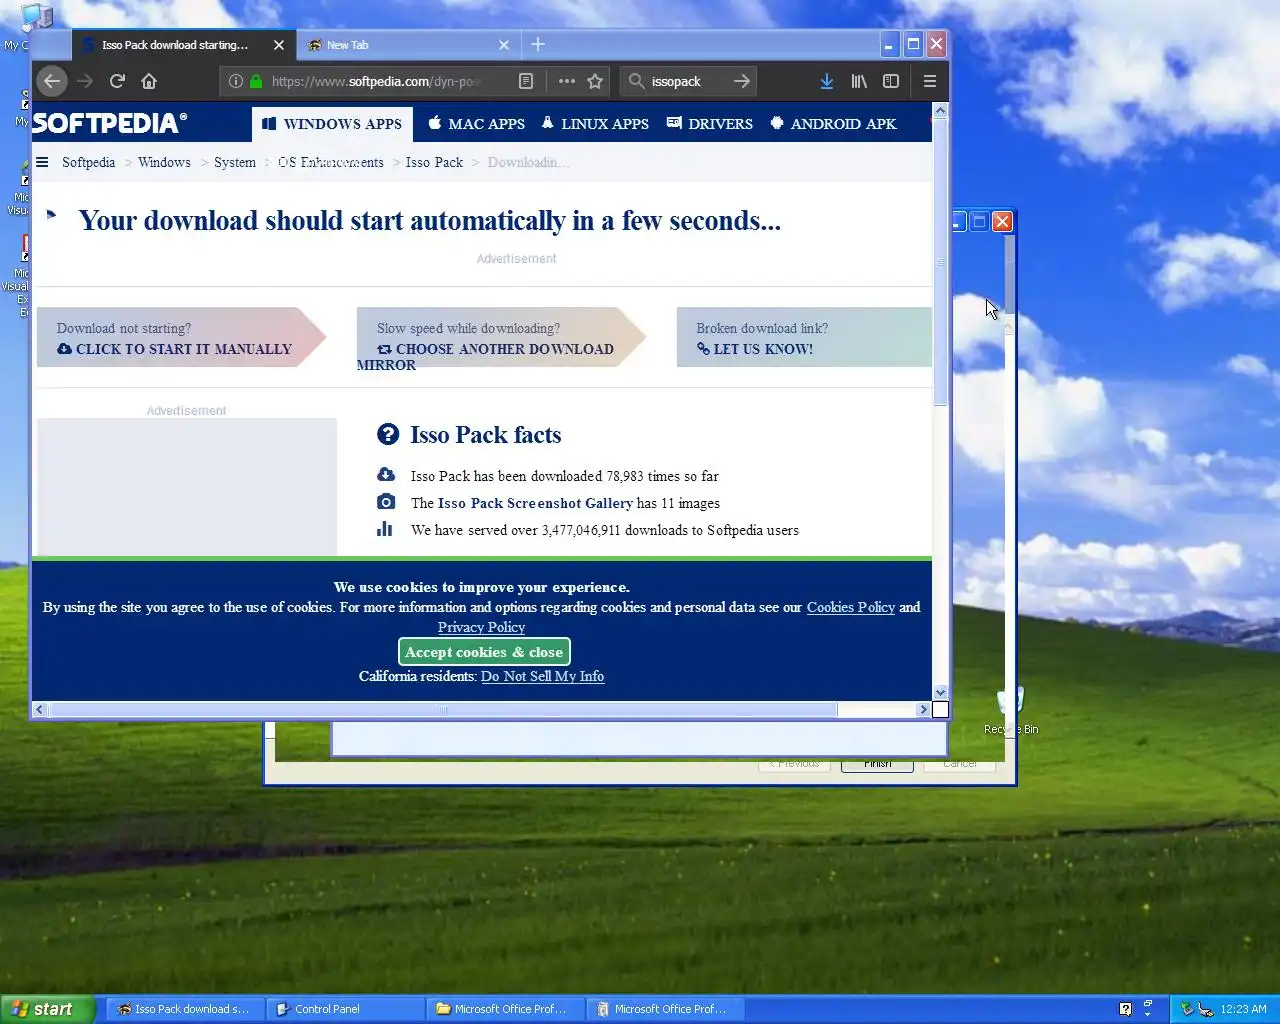The image size is (1280, 1024).
Task: Go to OS Enhancements breadcrumb link
Action: pyautogui.click(x=331, y=162)
